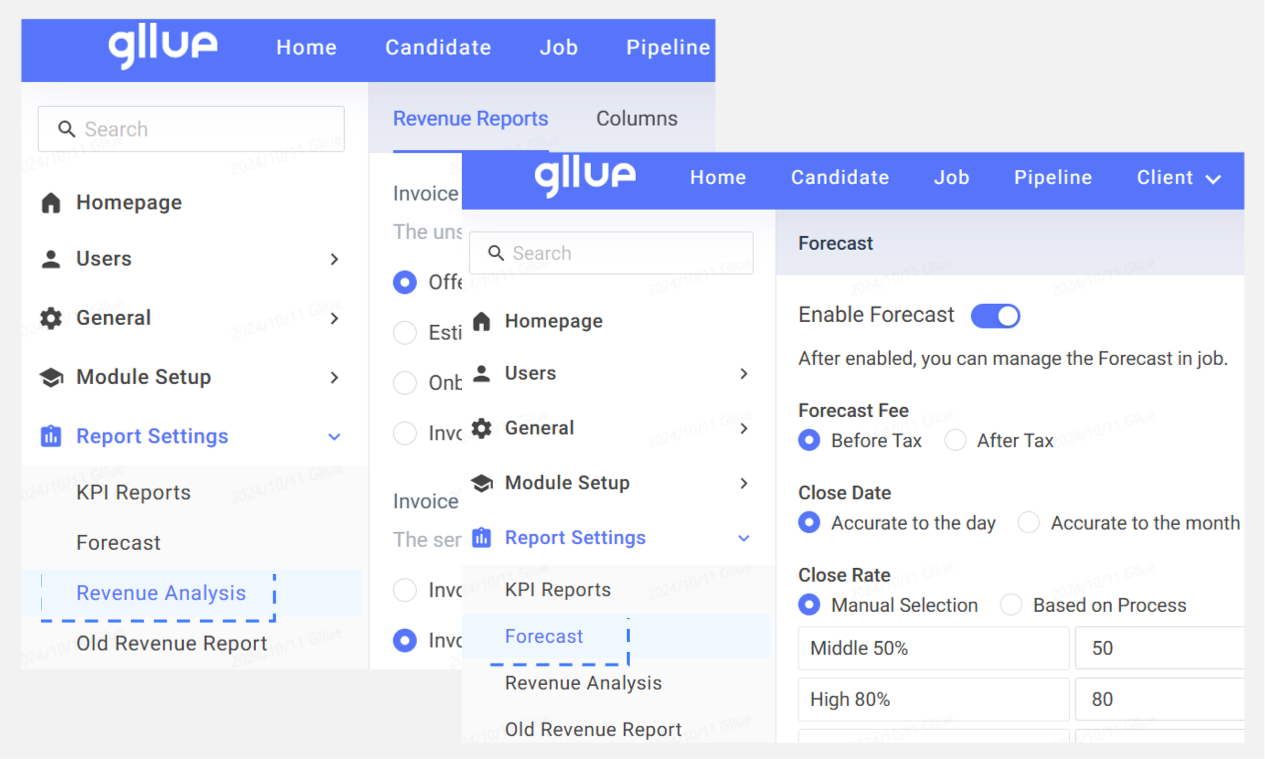Turn off the Enable Forecast switch
This screenshot has height=759, width=1265.
coord(995,316)
